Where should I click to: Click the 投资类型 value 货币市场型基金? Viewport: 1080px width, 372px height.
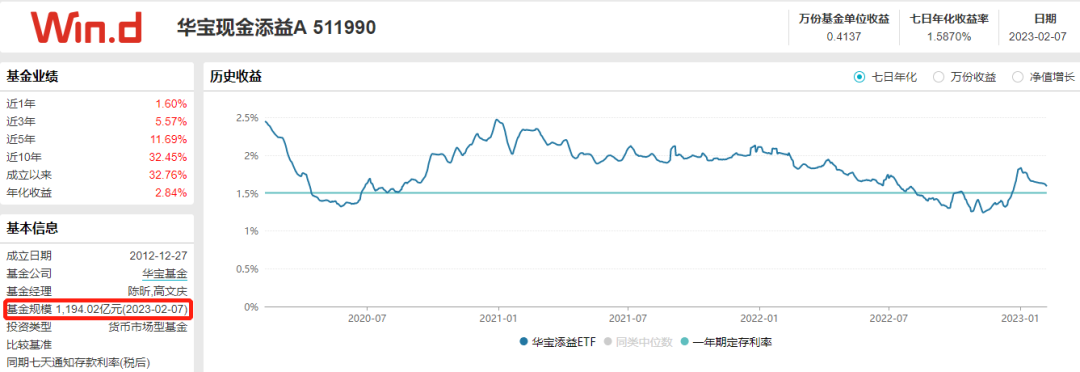point(147,327)
